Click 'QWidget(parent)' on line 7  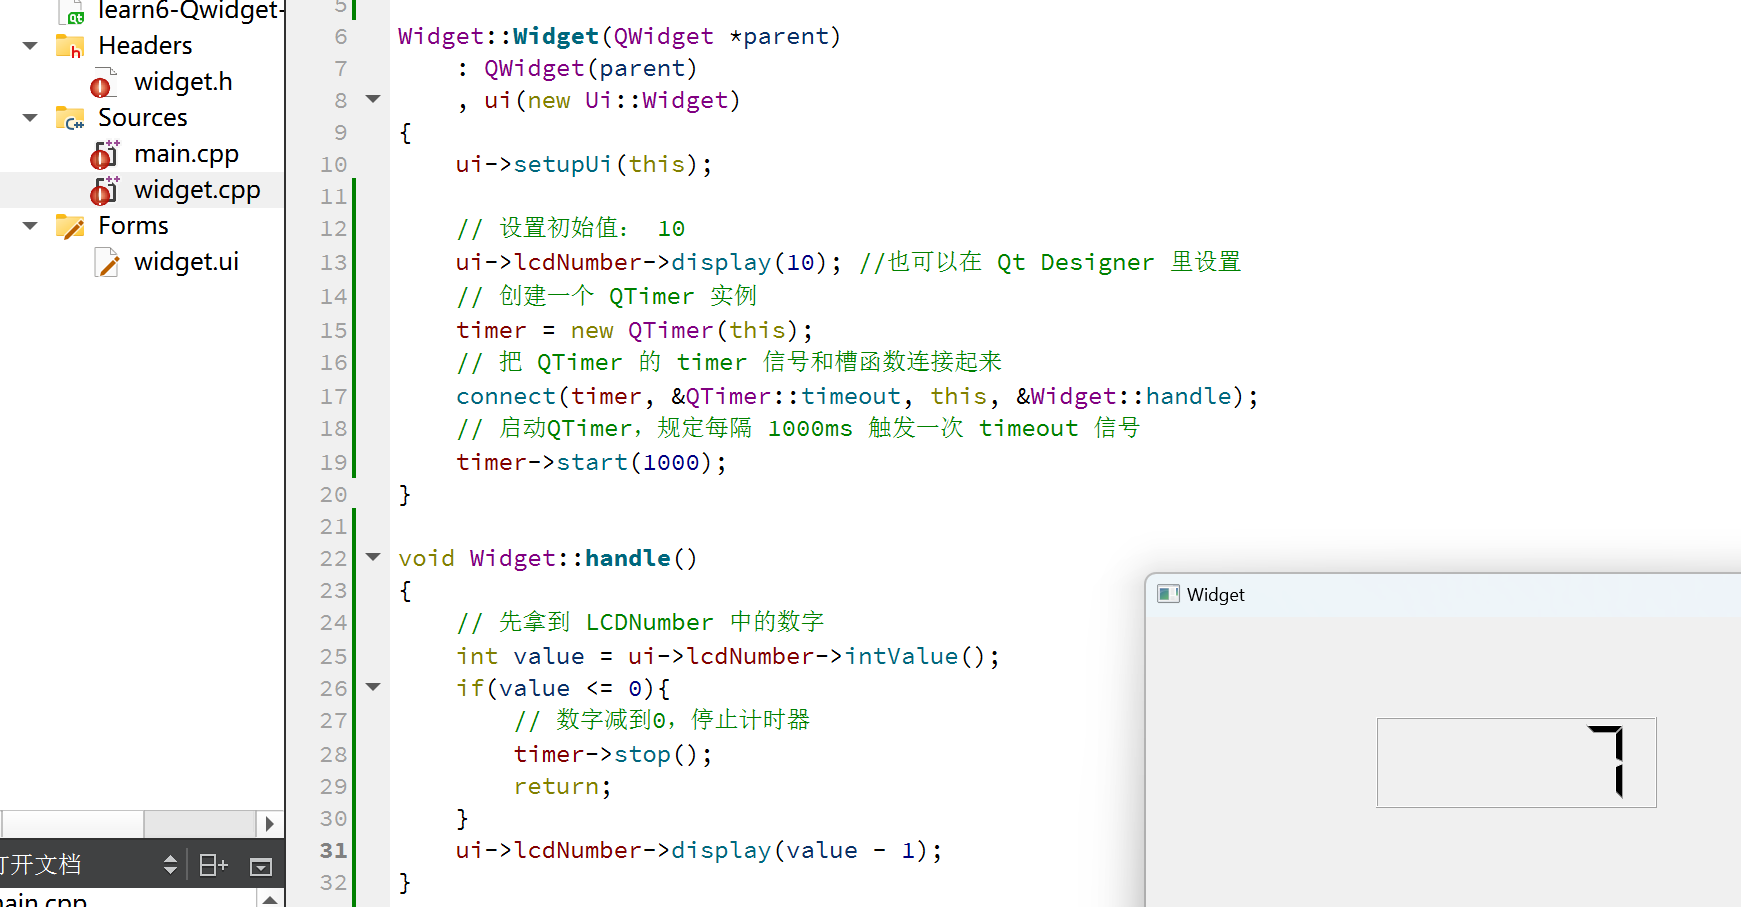[591, 68]
